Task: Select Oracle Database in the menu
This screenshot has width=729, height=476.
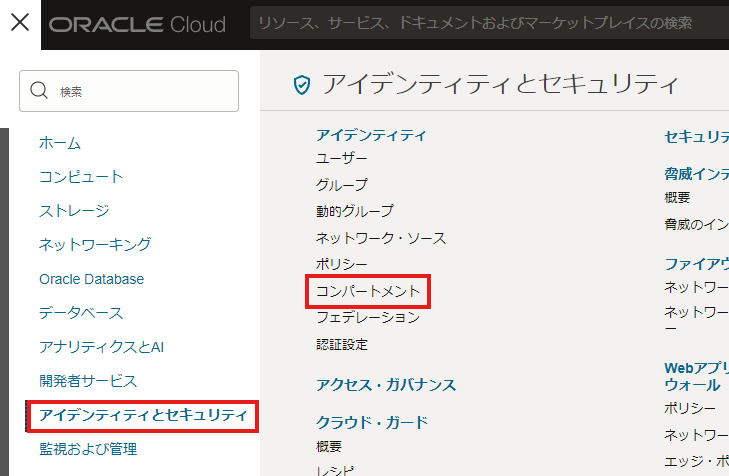Action: pyautogui.click(x=92, y=279)
